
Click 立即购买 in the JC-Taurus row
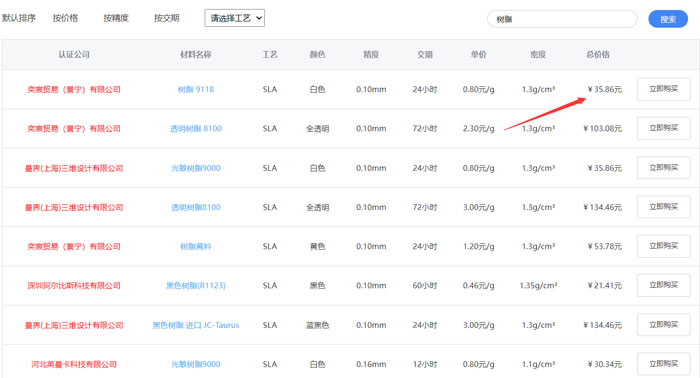point(663,325)
